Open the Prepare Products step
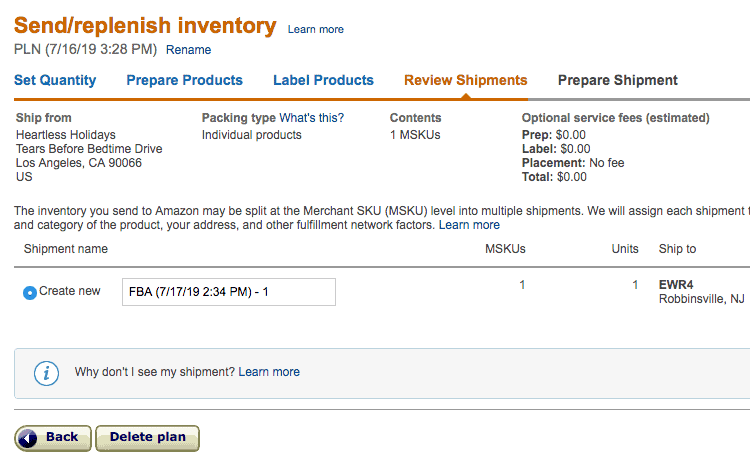The height and width of the screenshot is (474, 750). tap(185, 80)
